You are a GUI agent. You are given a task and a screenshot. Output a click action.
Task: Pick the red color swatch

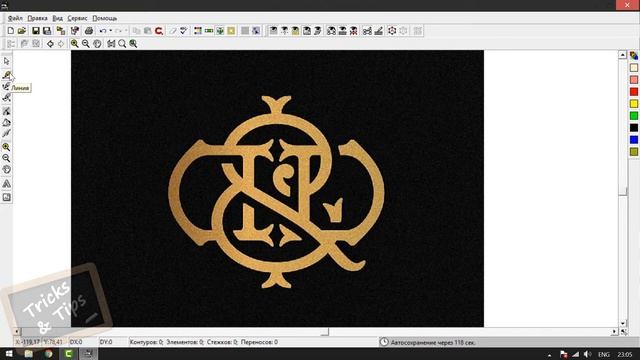click(633, 92)
